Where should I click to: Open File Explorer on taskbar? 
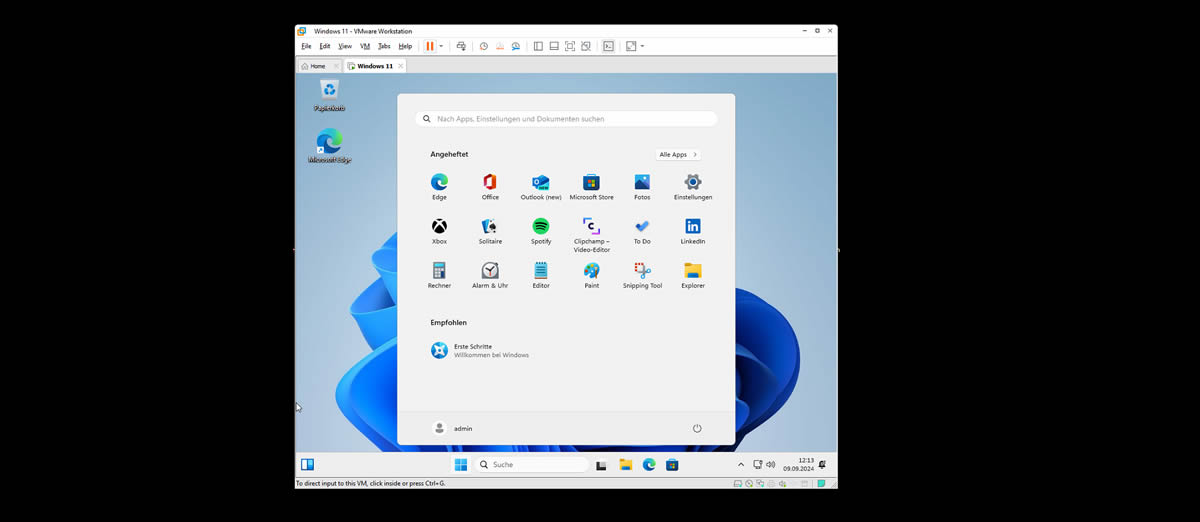(x=625, y=465)
